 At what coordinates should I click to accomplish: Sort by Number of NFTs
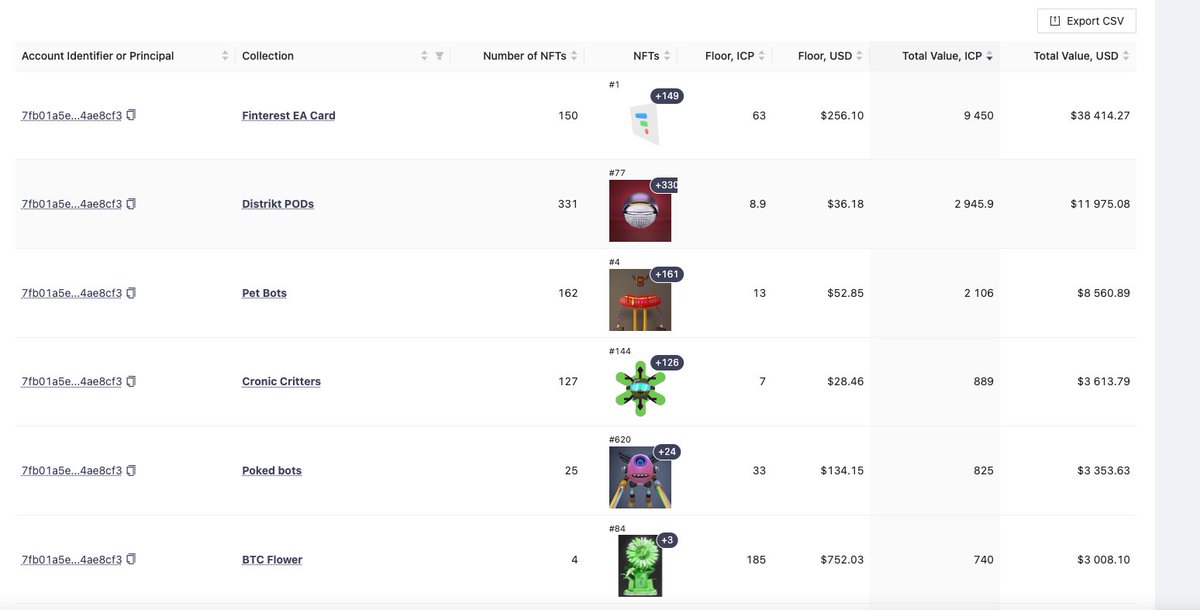[574, 56]
